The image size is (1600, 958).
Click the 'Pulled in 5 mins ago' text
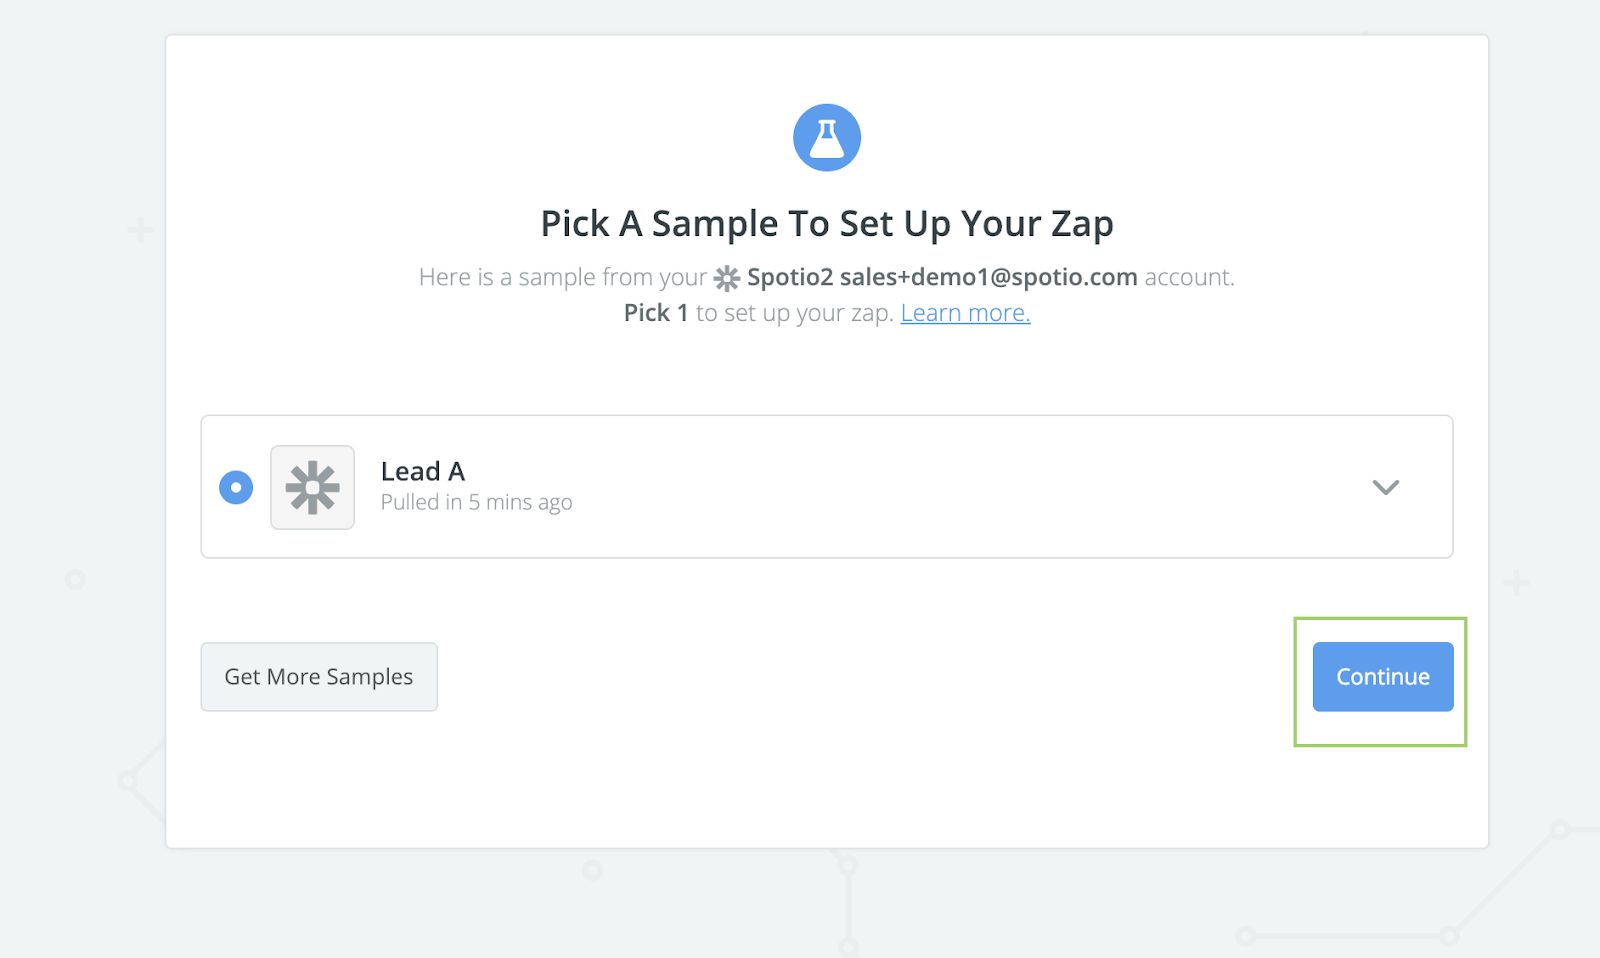coord(476,502)
